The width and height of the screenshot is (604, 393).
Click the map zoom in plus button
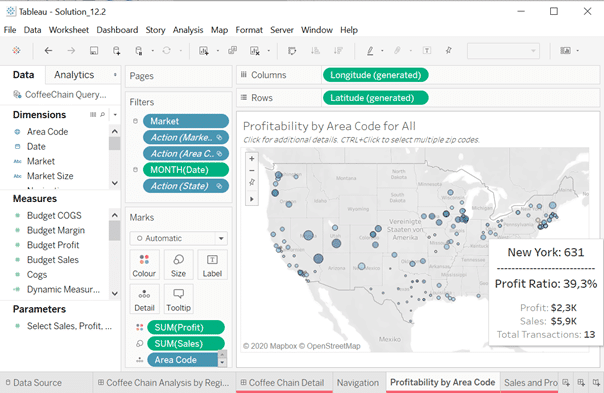tap(252, 158)
